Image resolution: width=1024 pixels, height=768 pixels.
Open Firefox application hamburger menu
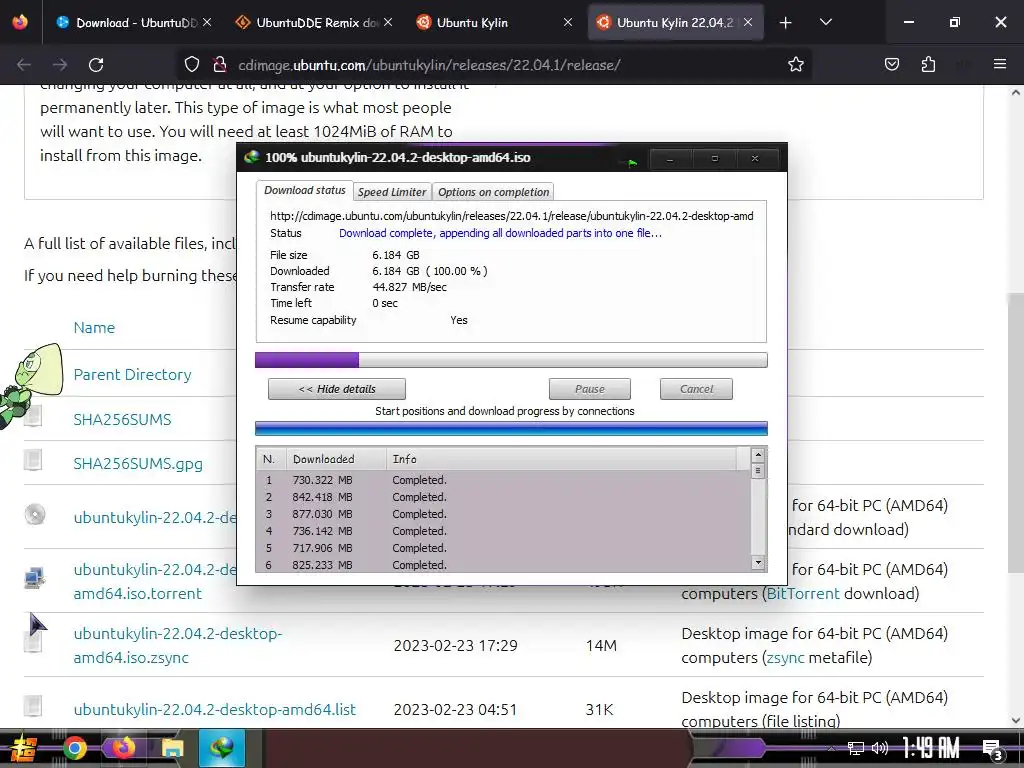pyautogui.click(x=1000, y=64)
